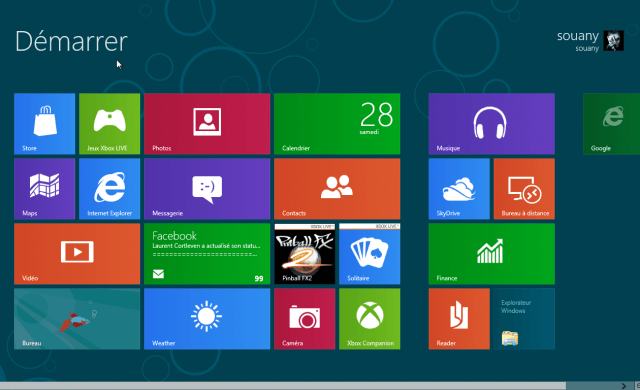Open the Weather tile
640x390 pixels.
point(207,319)
